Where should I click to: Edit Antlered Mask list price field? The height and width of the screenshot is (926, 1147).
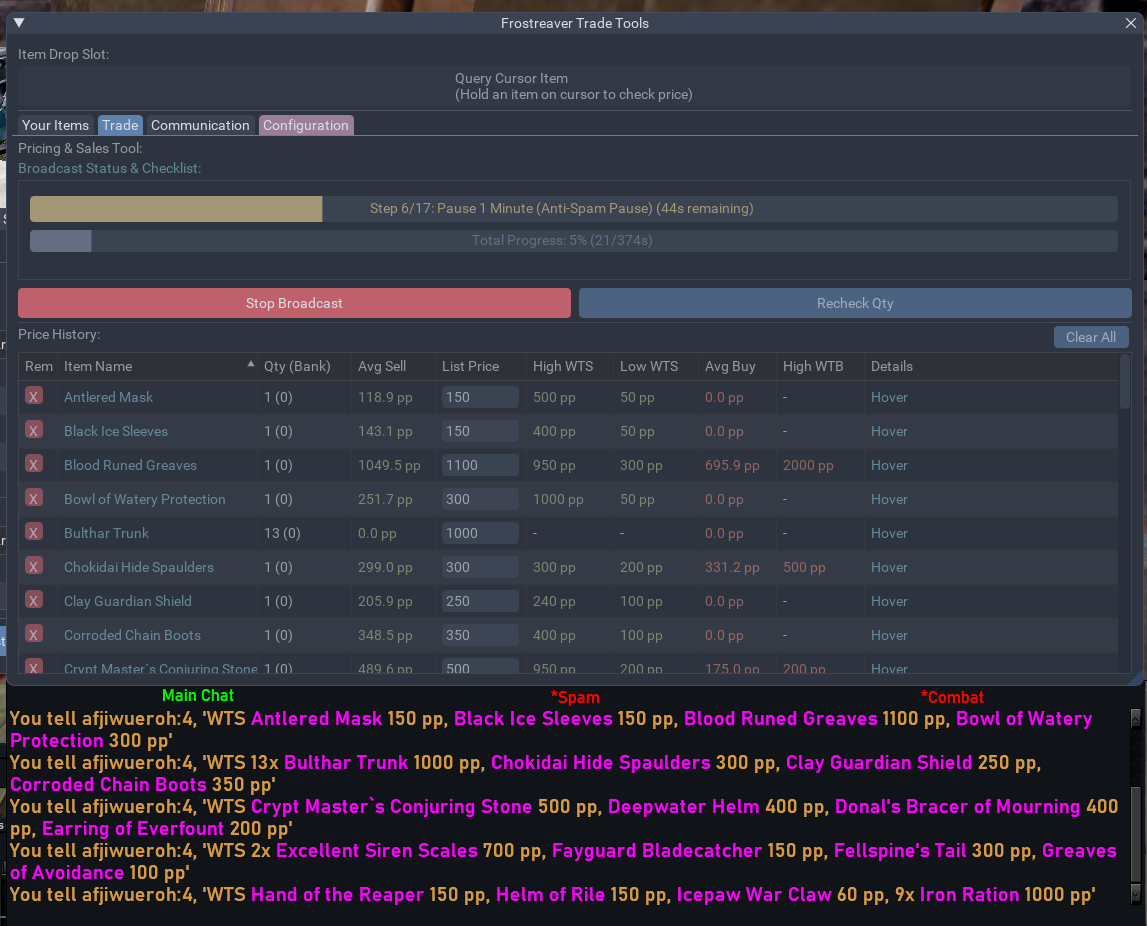pyautogui.click(x=480, y=397)
